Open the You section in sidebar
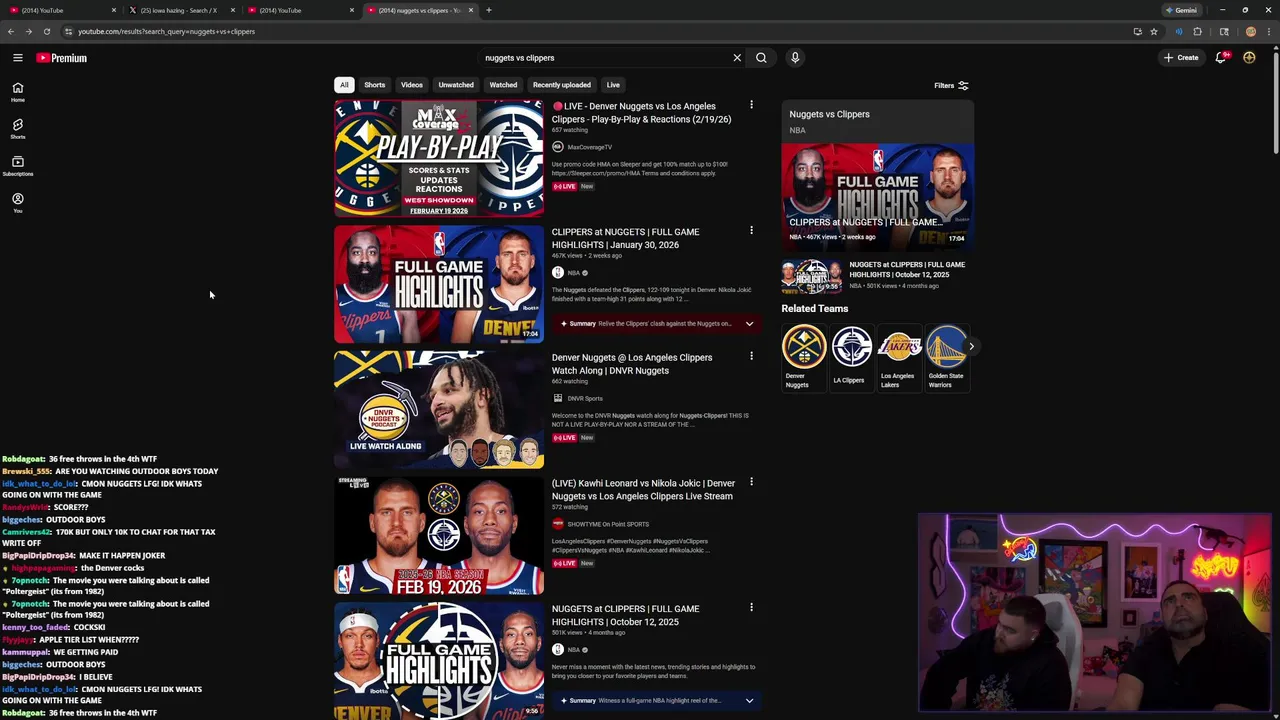Screen dimensions: 1280x720 (17, 202)
